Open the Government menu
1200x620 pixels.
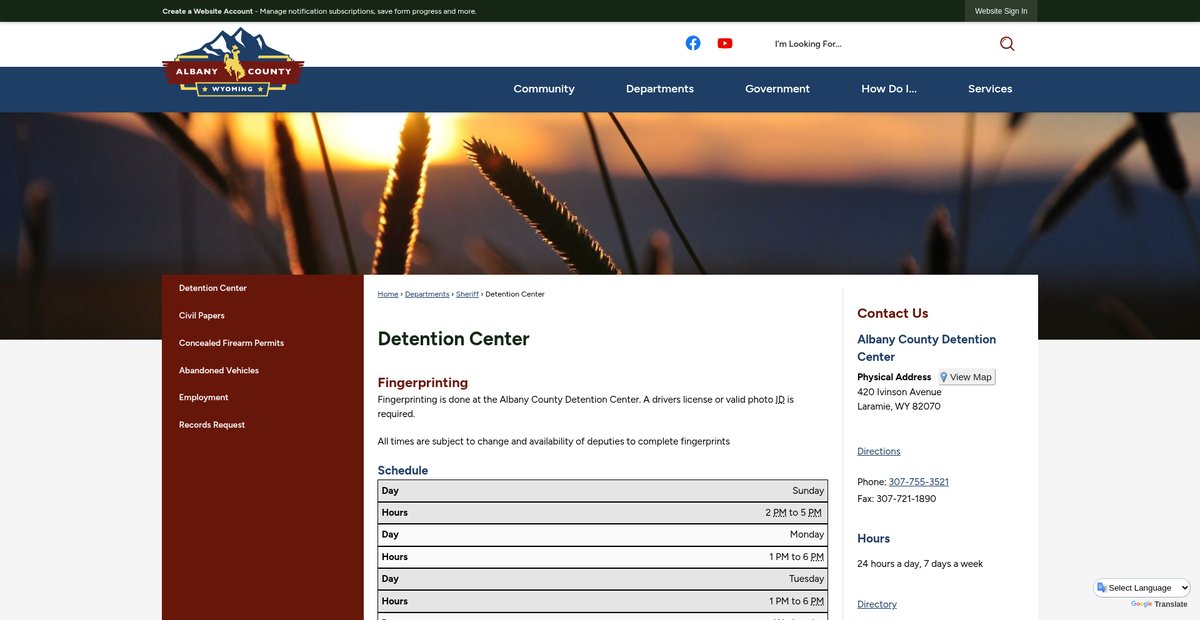(777, 89)
